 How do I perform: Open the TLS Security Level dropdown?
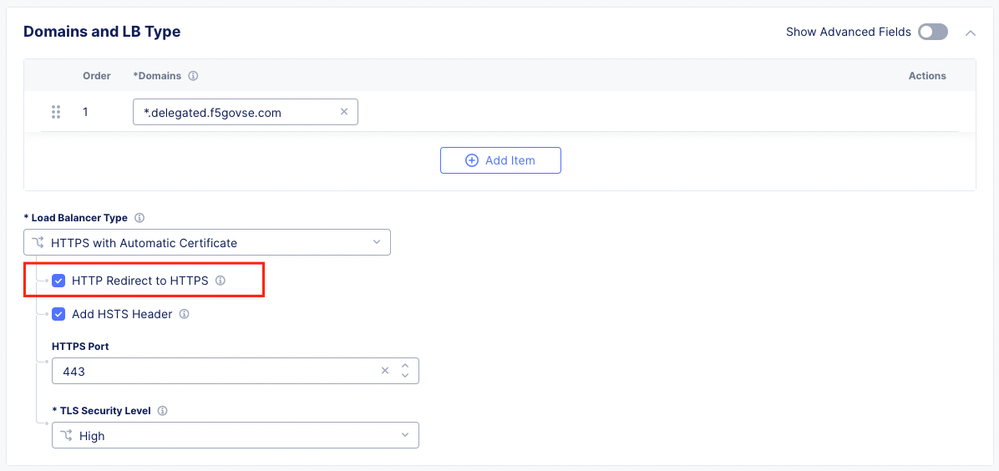click(235, 436)
